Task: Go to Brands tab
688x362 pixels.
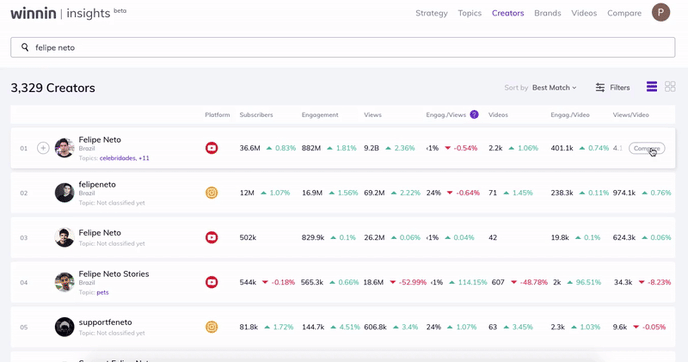Action: (x=547, y=13)
